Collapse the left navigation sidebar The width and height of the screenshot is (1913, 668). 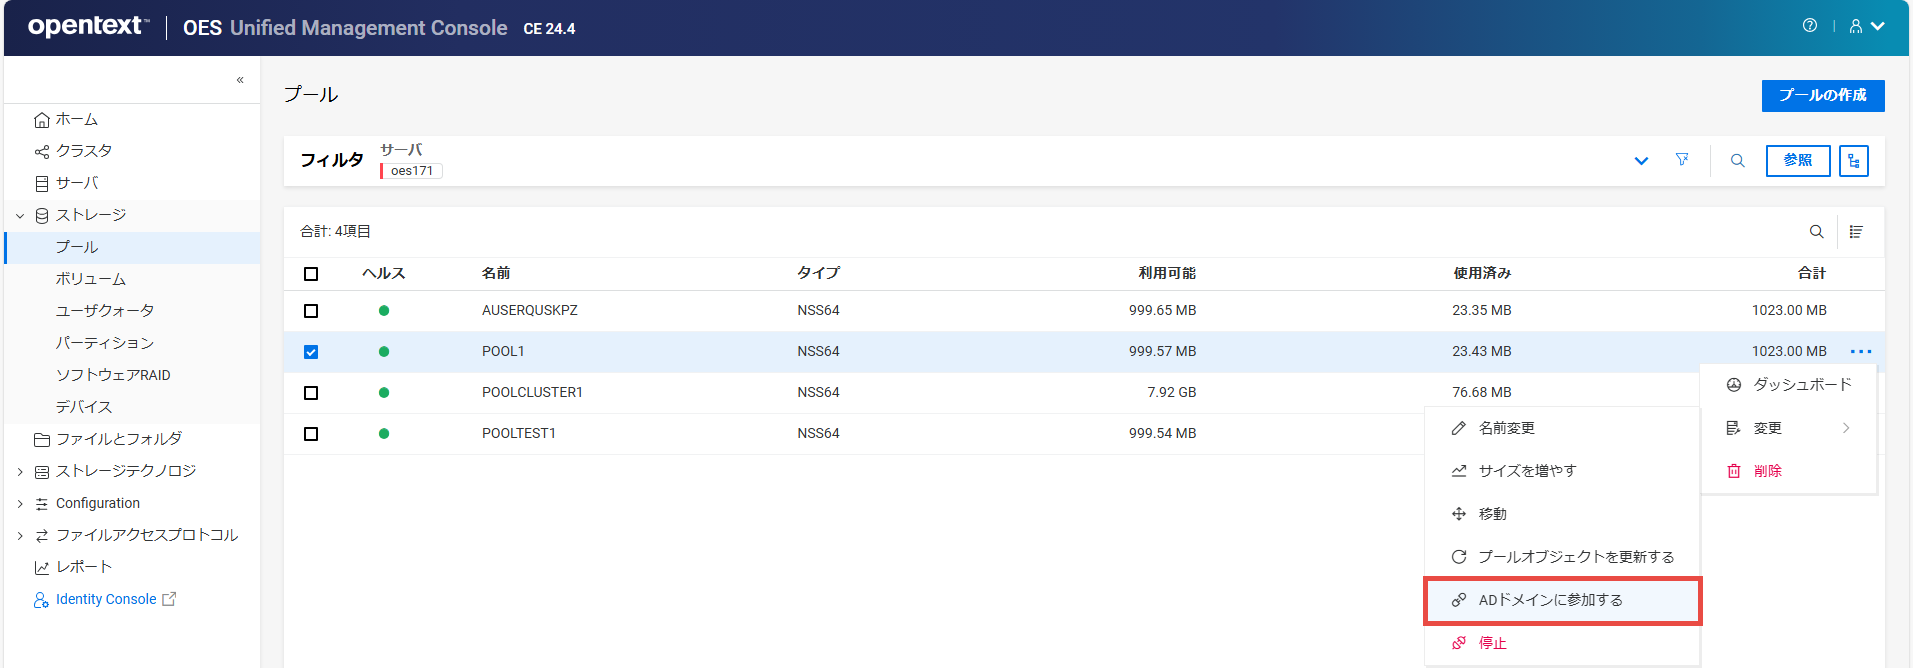click(240, 80)
